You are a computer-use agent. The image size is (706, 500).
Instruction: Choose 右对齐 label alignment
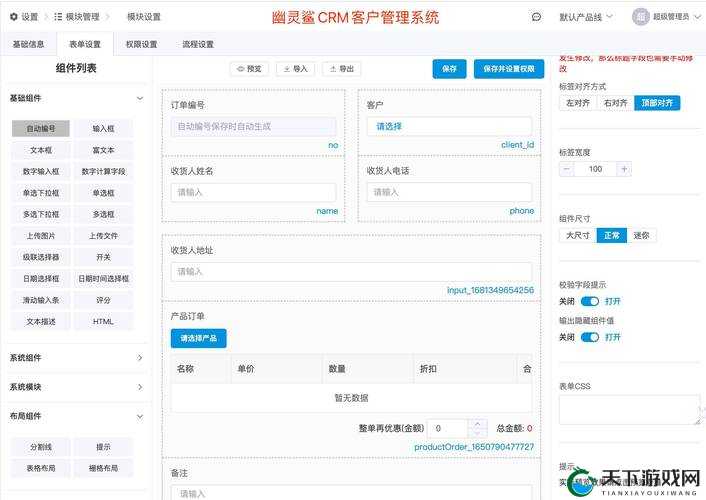[615, 103]
